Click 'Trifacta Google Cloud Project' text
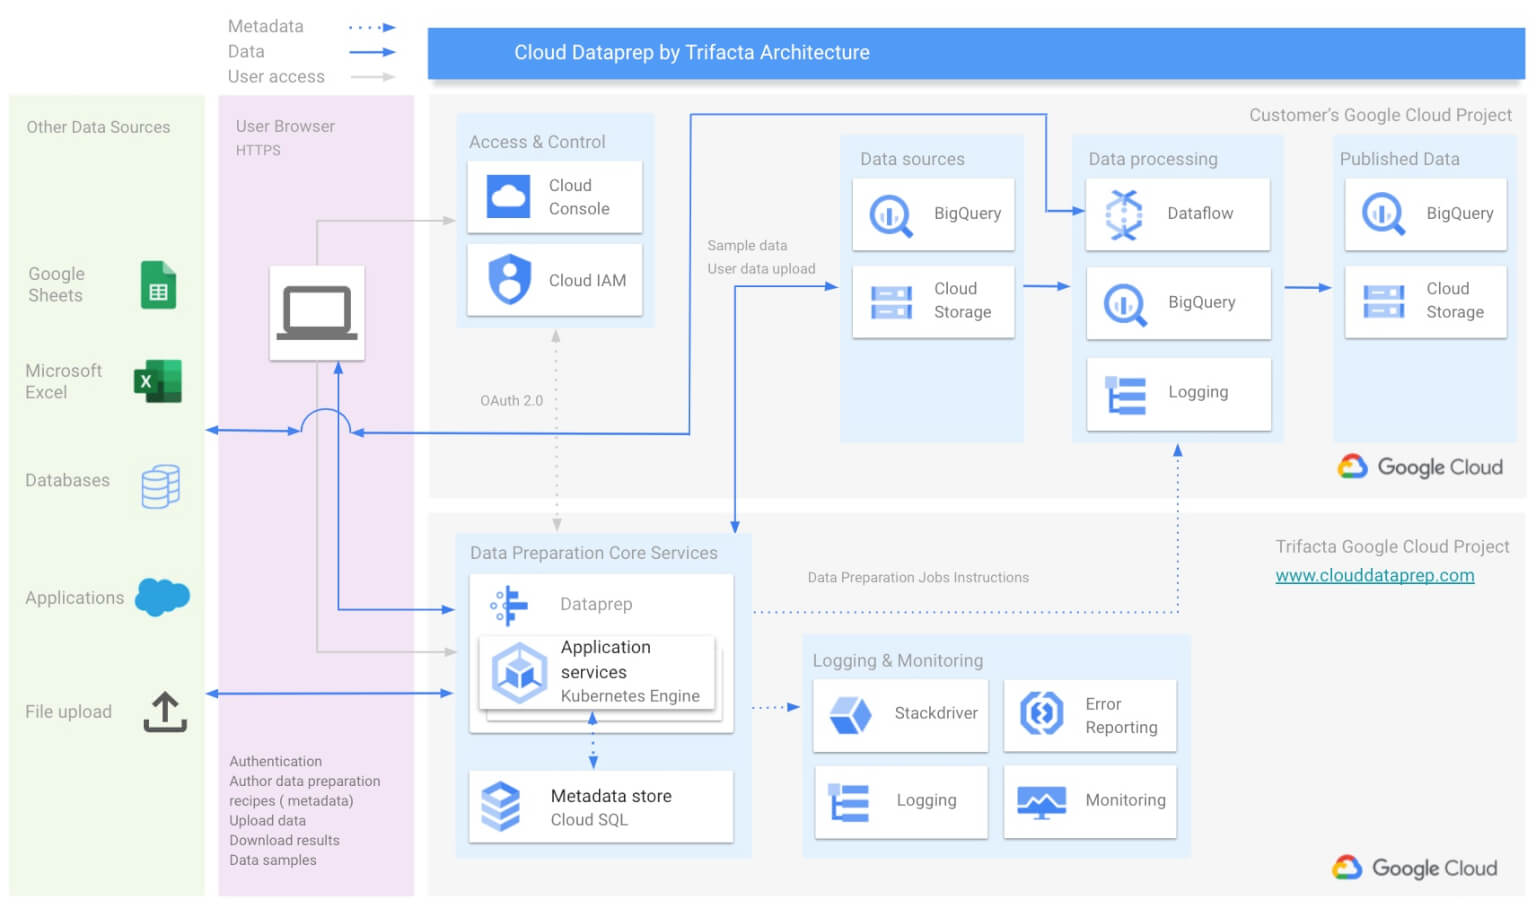Screen dimensions: 1536x908 pyautogui.click(x=1392, y=547)
